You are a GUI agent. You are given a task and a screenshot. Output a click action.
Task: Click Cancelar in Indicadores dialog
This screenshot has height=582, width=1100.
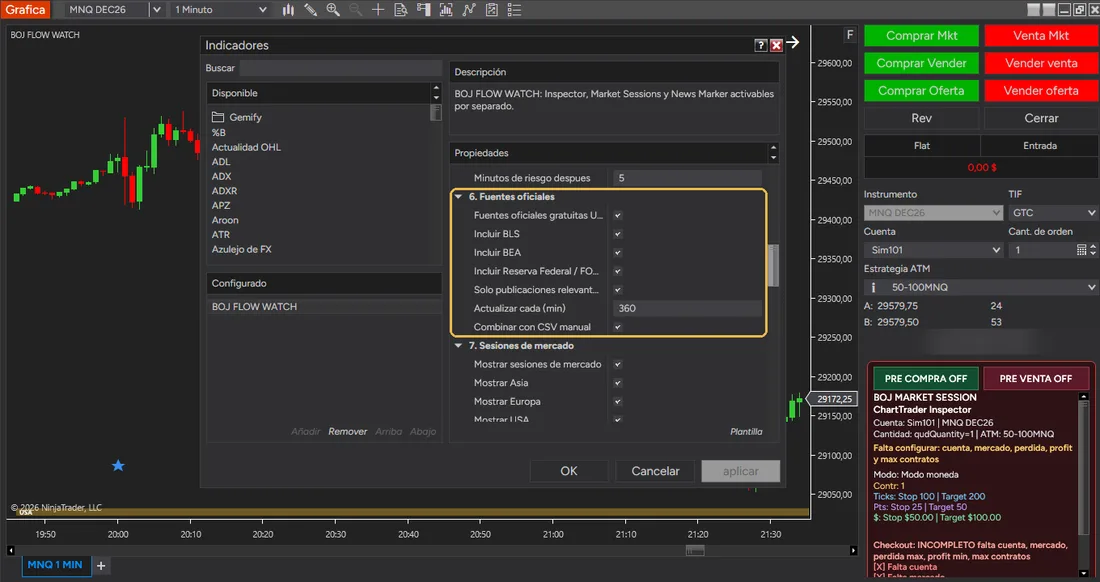655,471
